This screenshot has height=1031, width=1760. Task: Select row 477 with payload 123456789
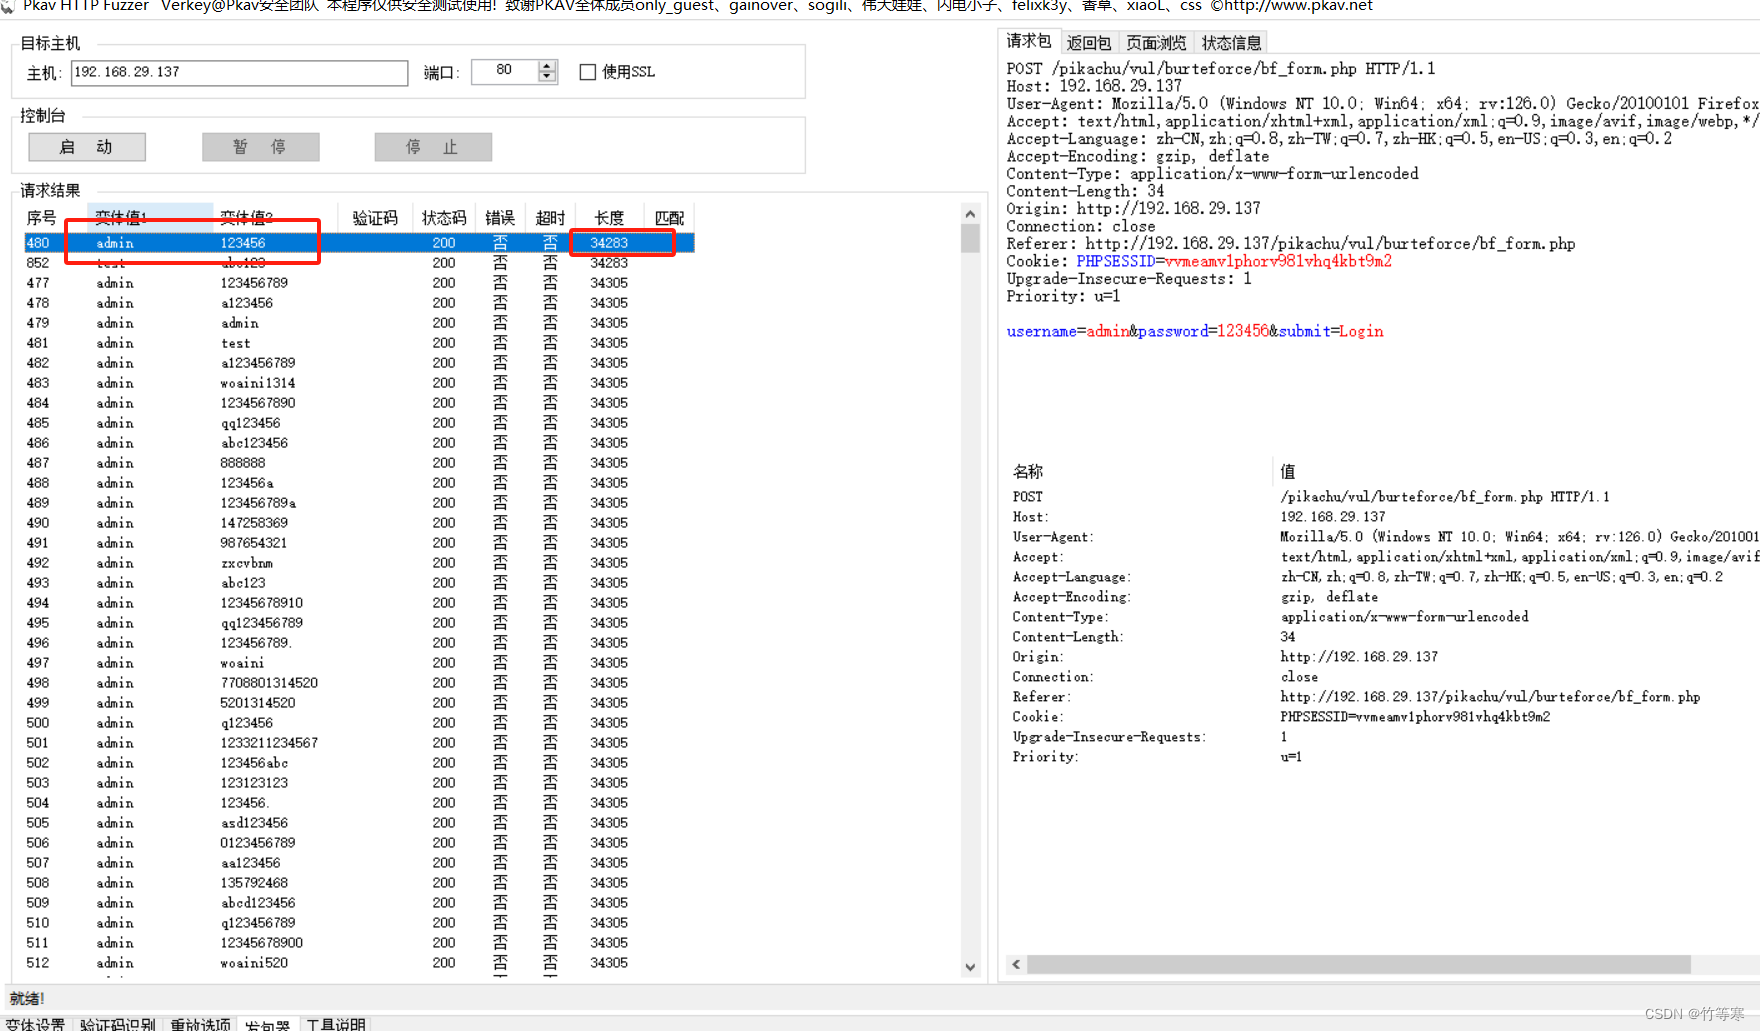(358, 283)
